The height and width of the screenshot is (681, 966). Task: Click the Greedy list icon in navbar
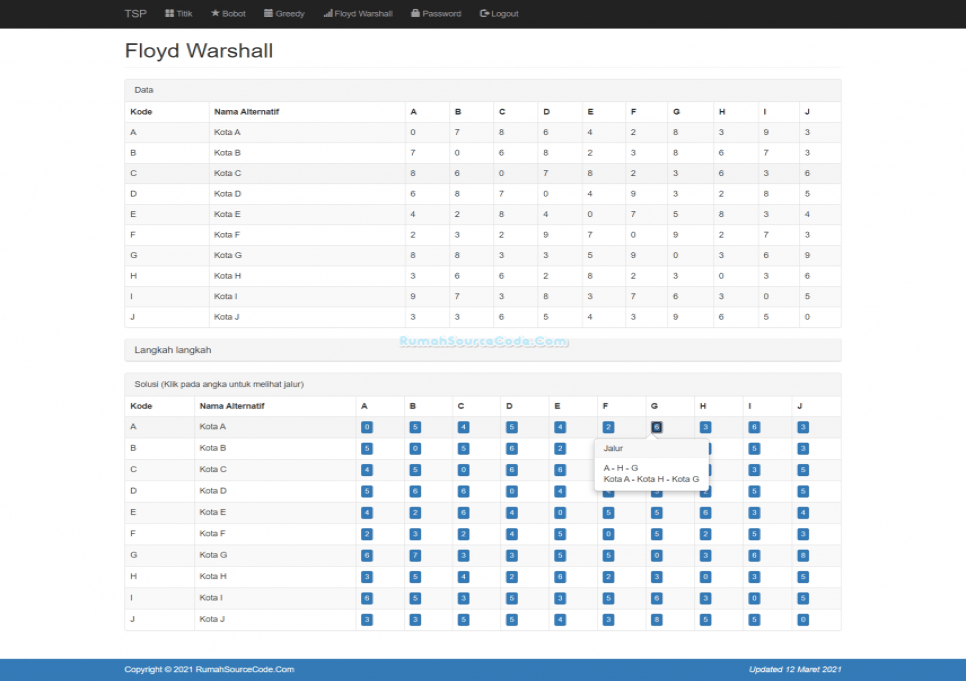(268, 13)
